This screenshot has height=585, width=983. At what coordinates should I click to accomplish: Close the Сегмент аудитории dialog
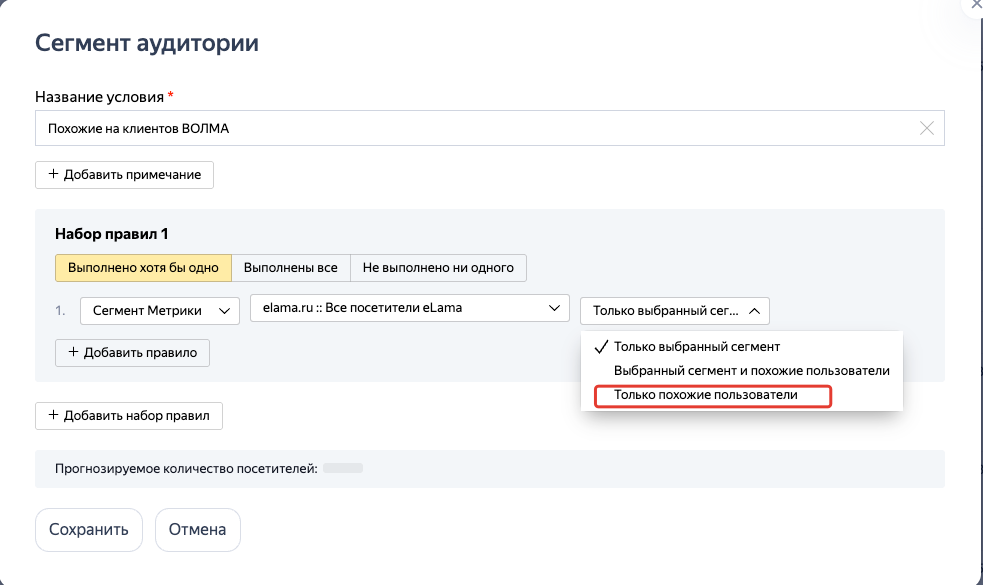point(975,7)
